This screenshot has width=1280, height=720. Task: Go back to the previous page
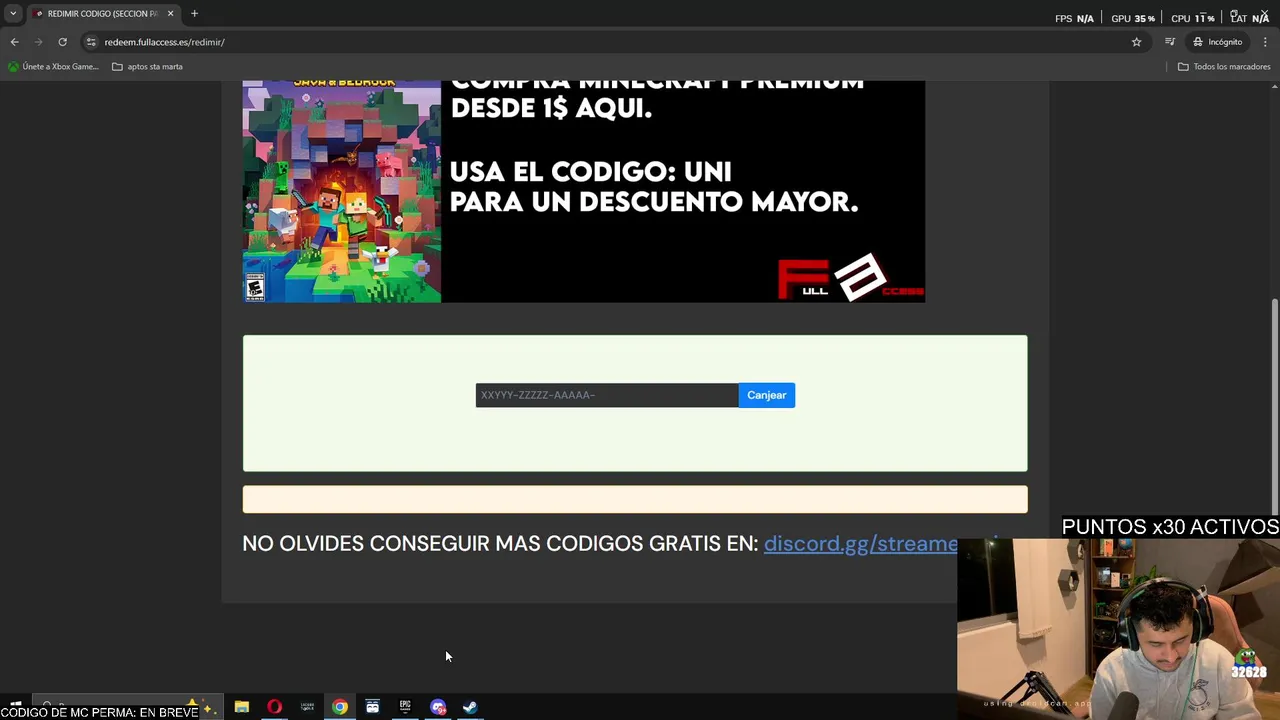[x=14, y=42]
